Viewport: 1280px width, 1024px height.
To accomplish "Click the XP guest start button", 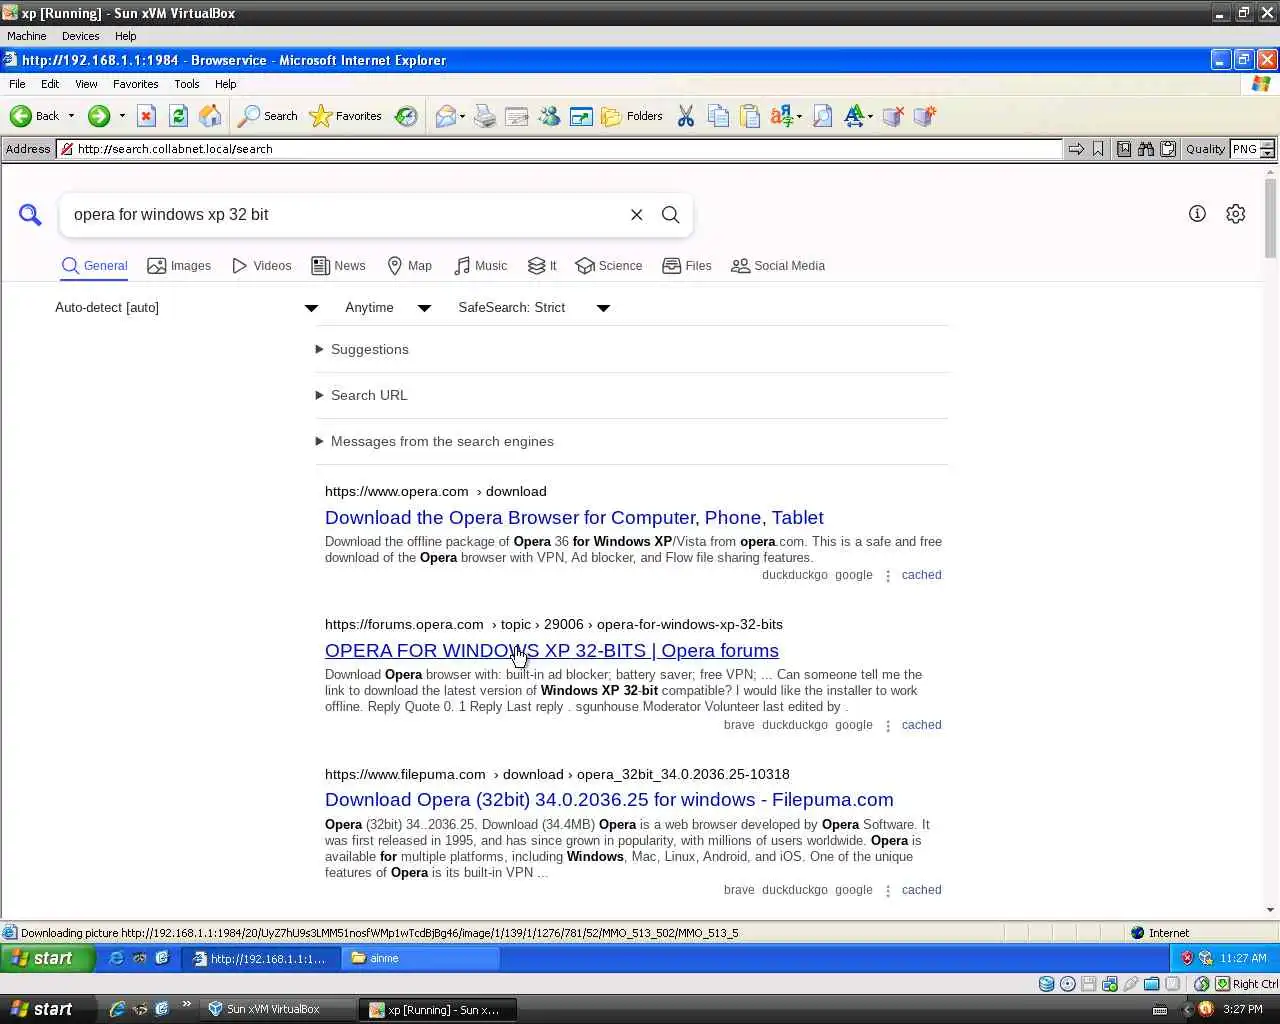I will click(x=48, y=958).
